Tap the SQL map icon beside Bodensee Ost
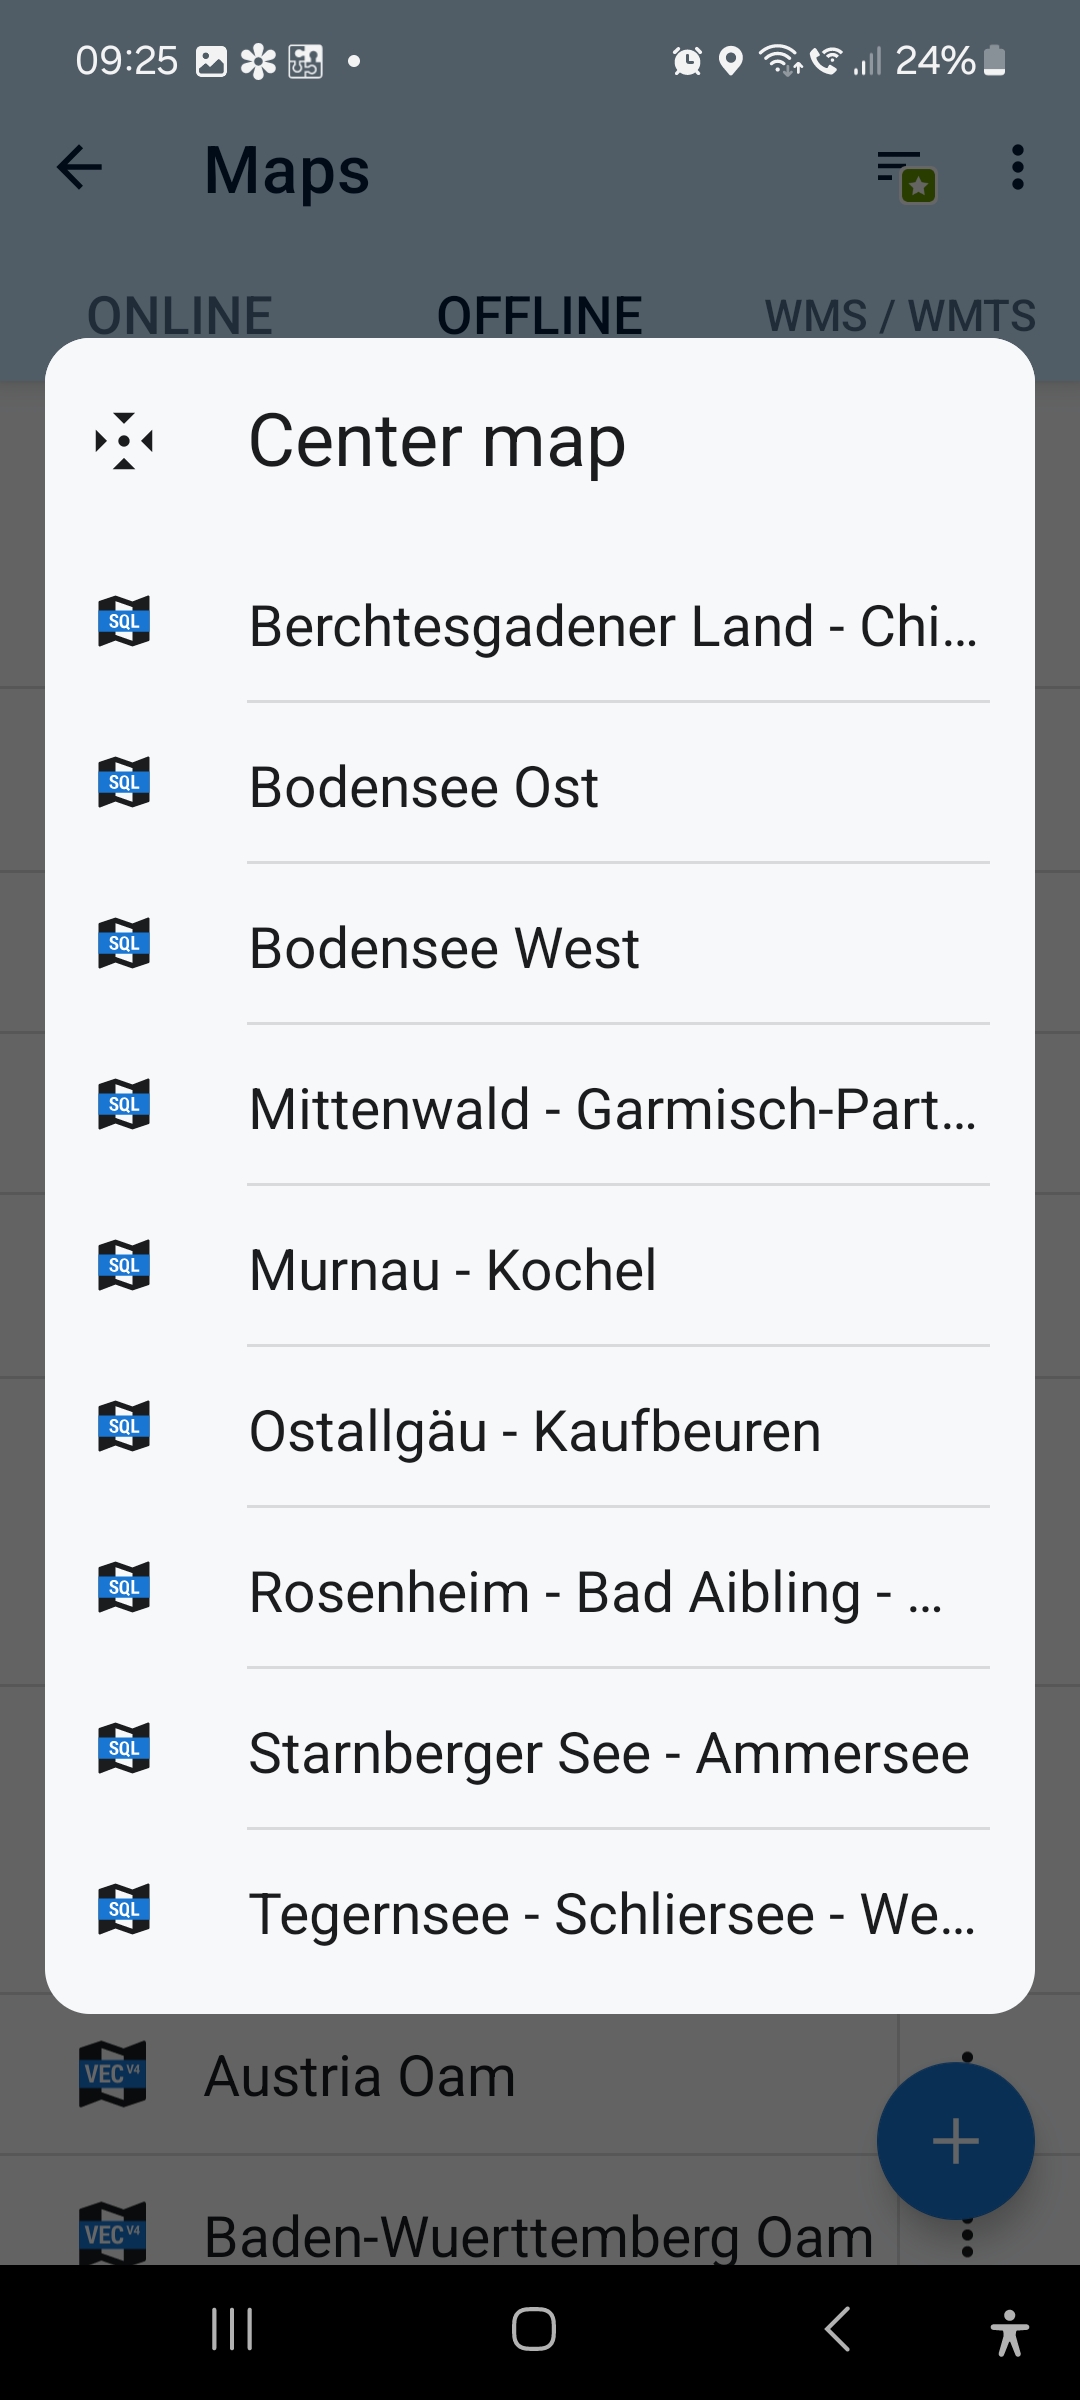 124,782
